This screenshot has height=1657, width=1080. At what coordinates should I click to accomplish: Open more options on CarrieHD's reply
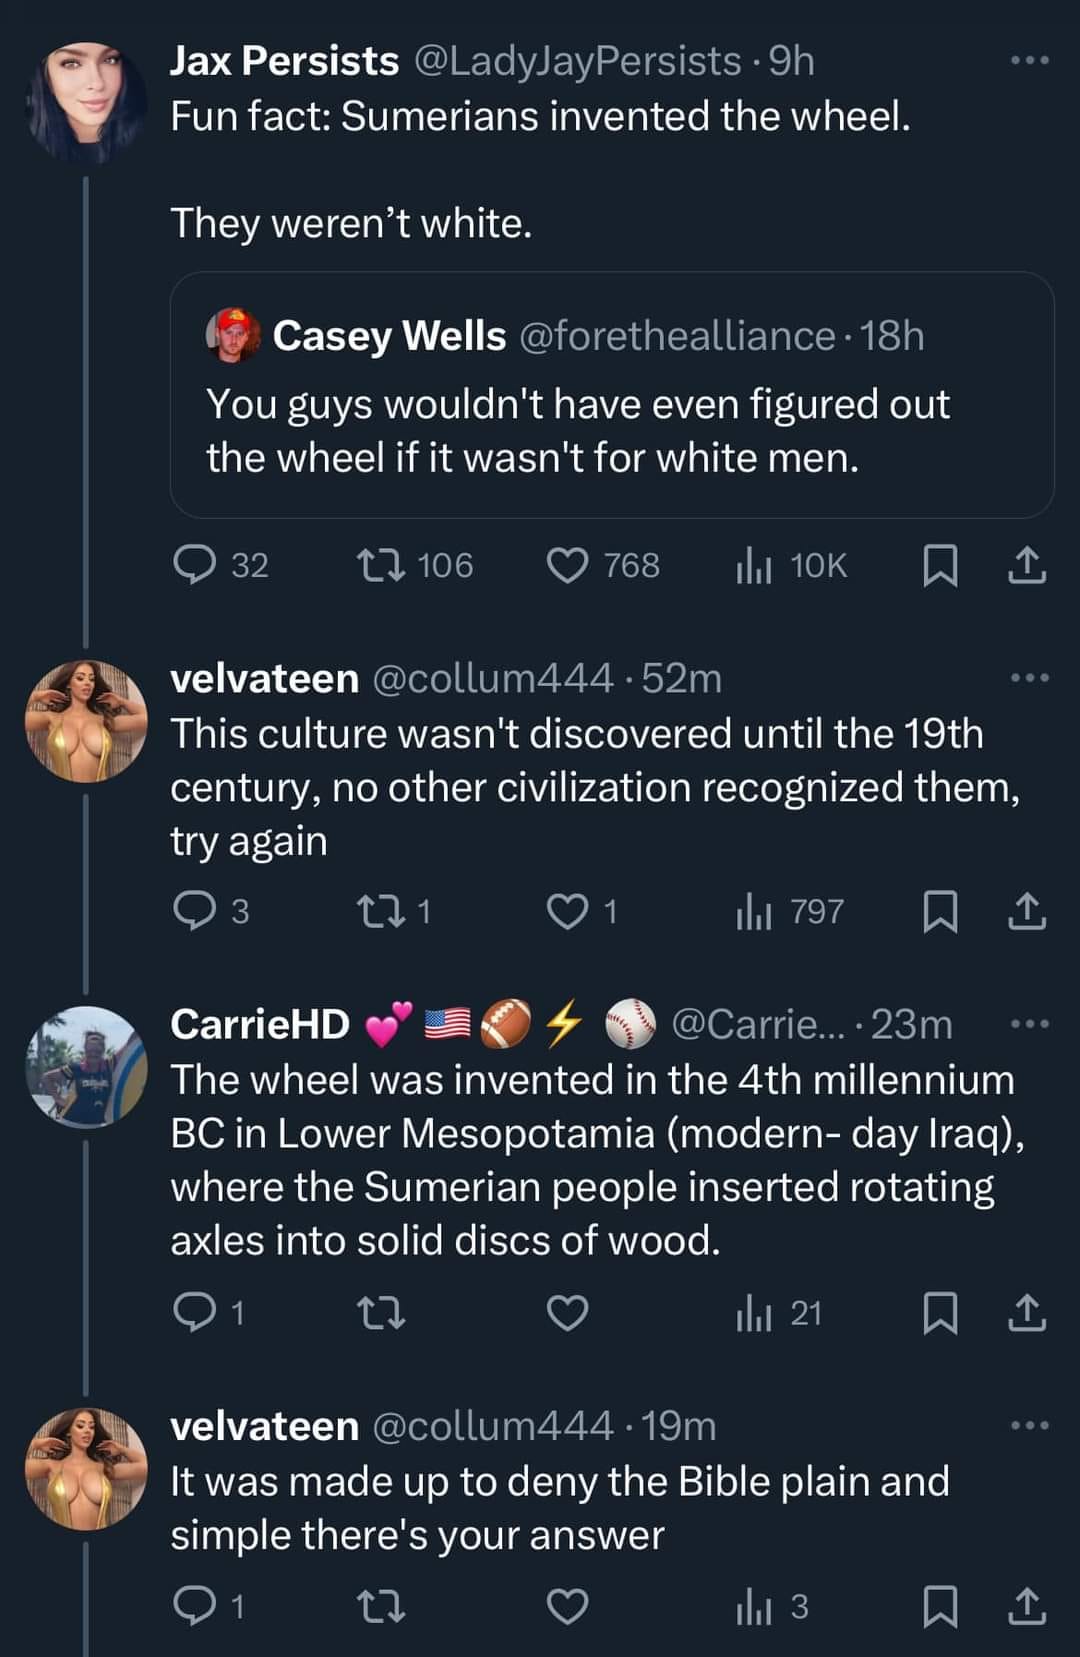1029,1024
